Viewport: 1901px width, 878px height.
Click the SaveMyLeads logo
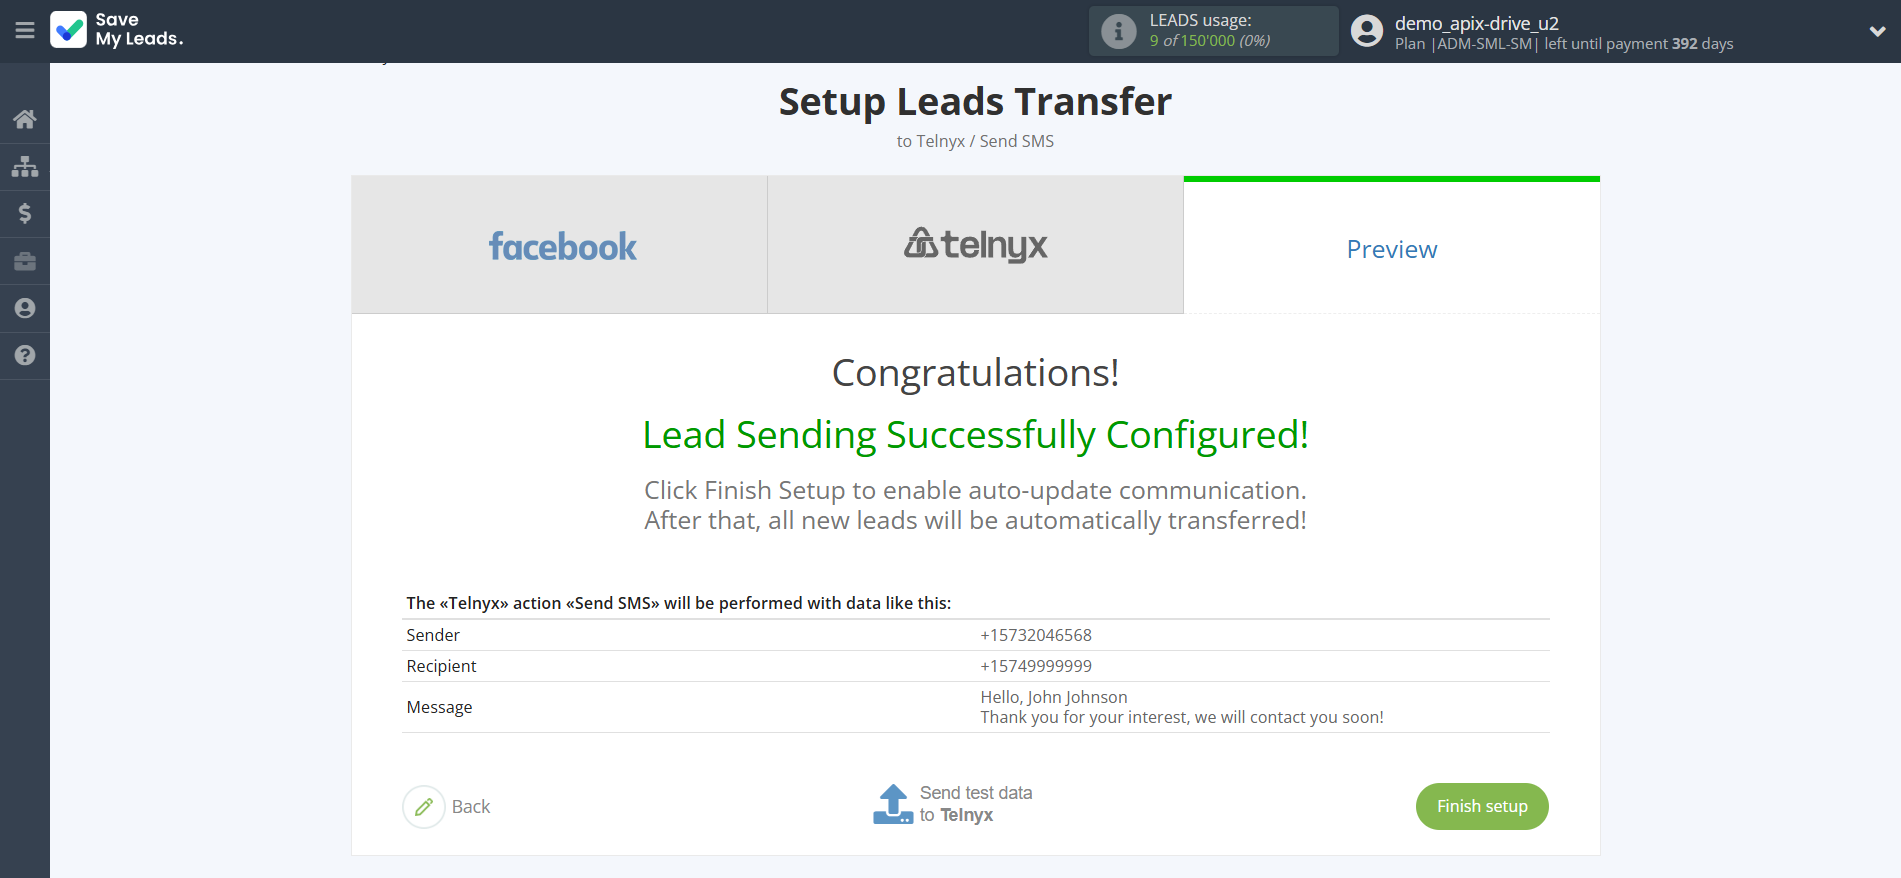(x=116, y=30)
